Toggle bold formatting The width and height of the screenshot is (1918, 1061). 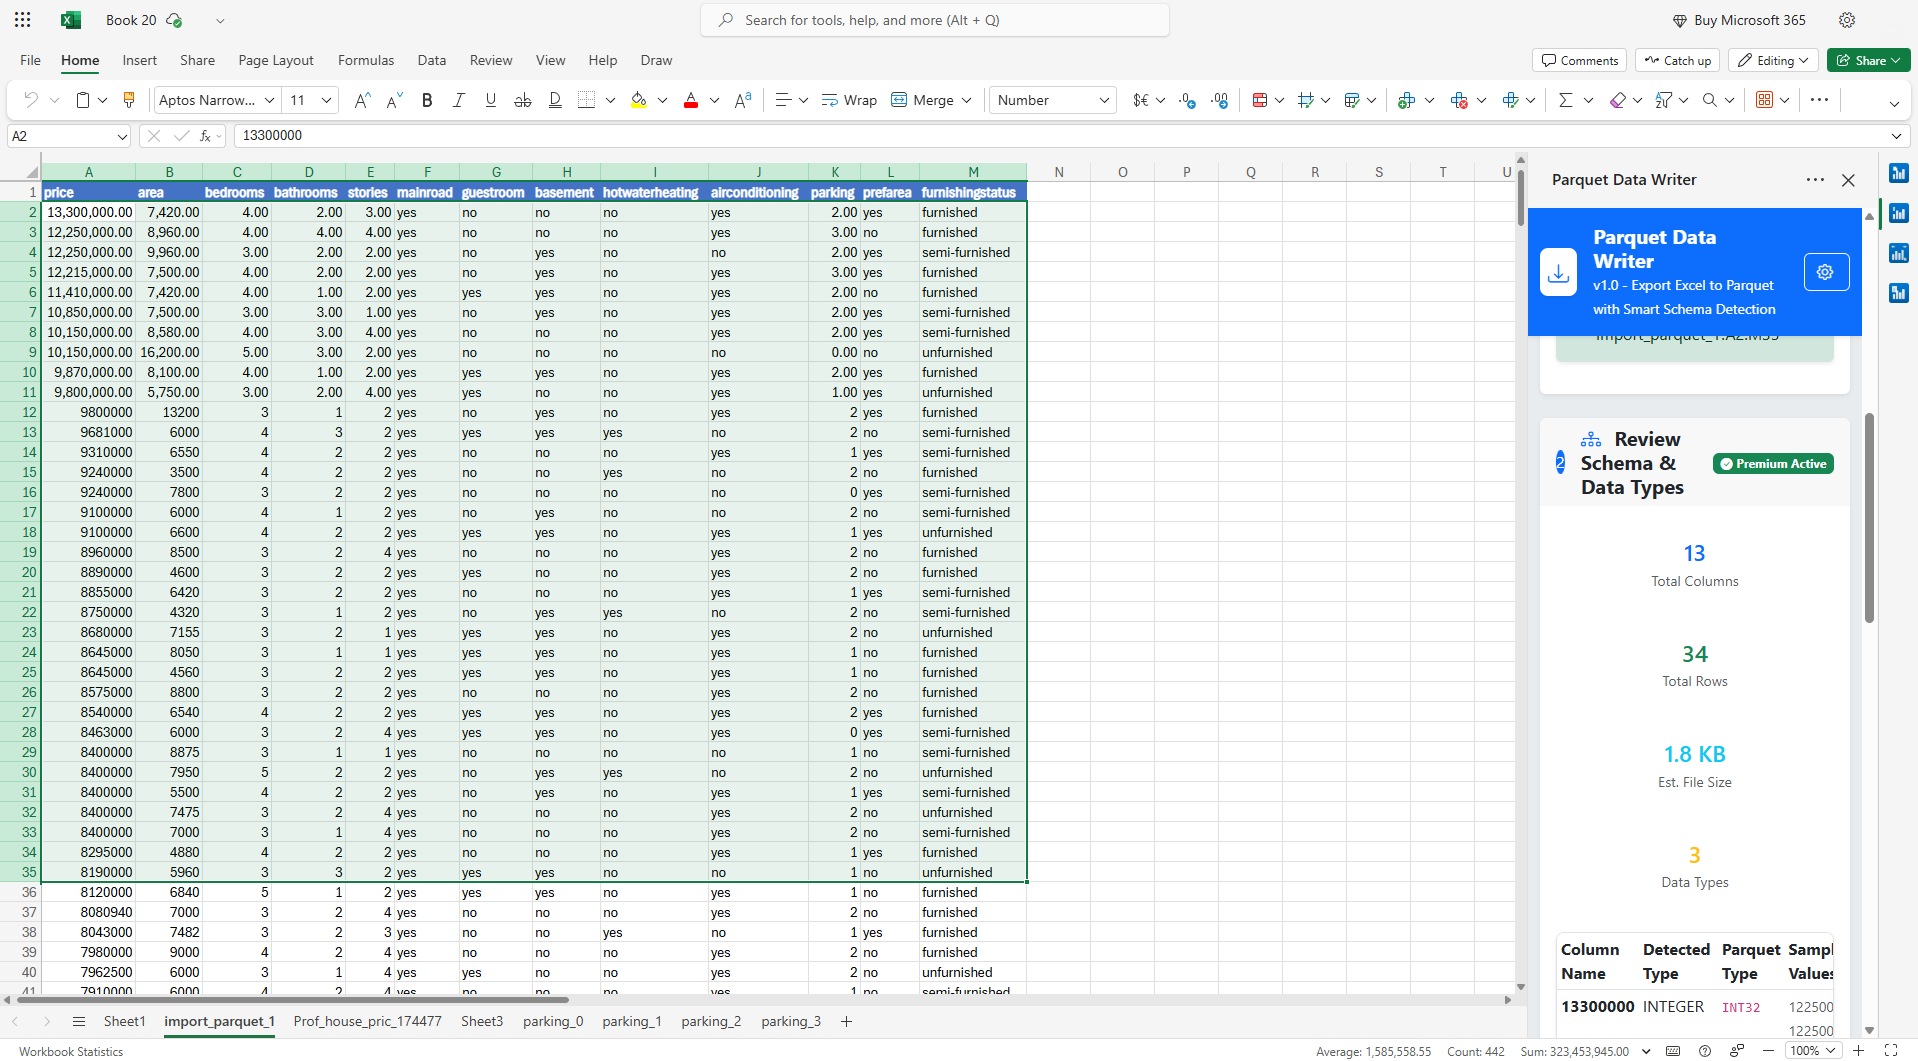tap(427, 100)
